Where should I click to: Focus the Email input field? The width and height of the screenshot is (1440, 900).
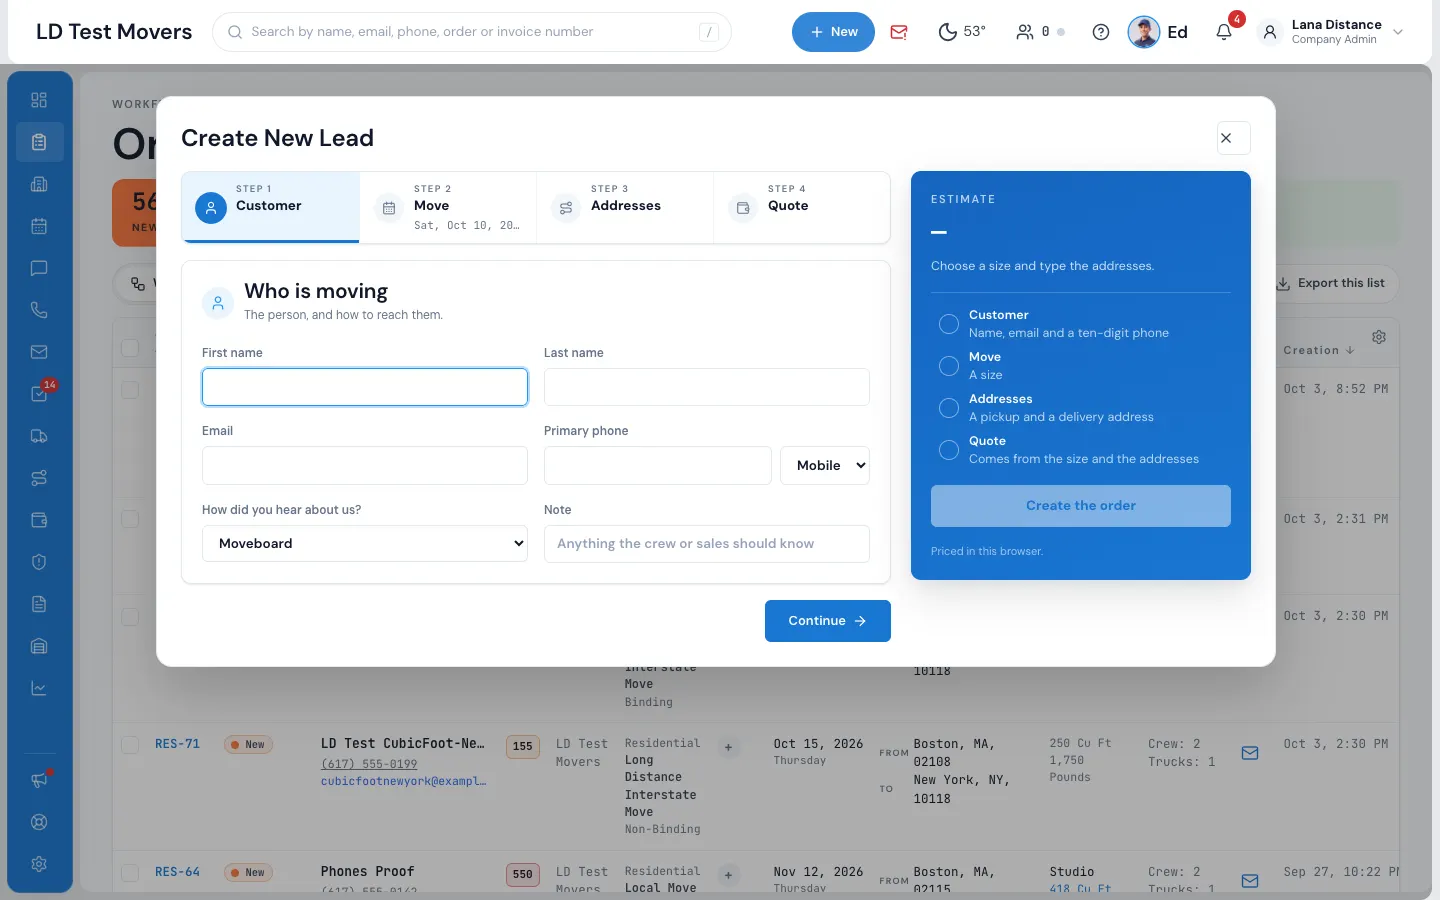tap(365, 466)
